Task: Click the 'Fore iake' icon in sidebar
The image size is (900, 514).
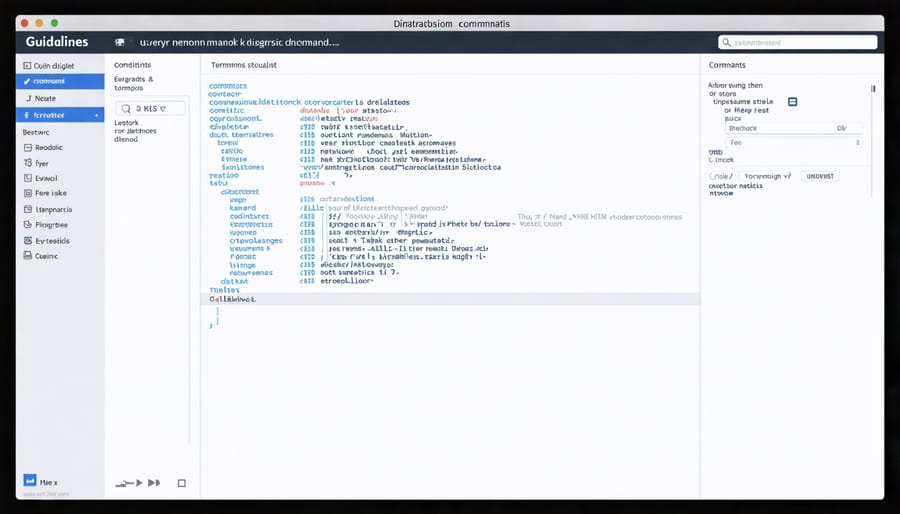Action: pos(28,193)
